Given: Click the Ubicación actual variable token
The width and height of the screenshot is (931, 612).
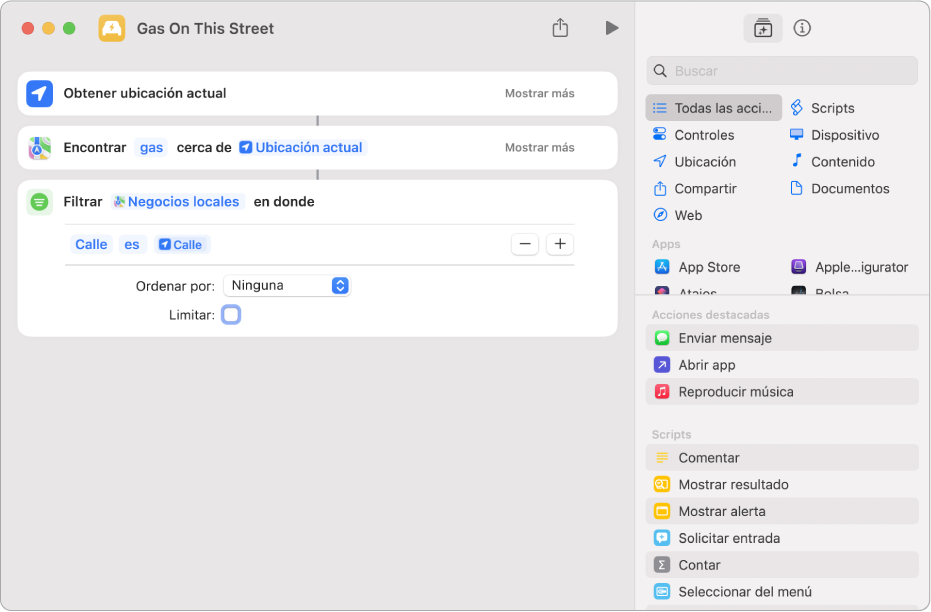Looking at the screenshot, I should (302, 147).
